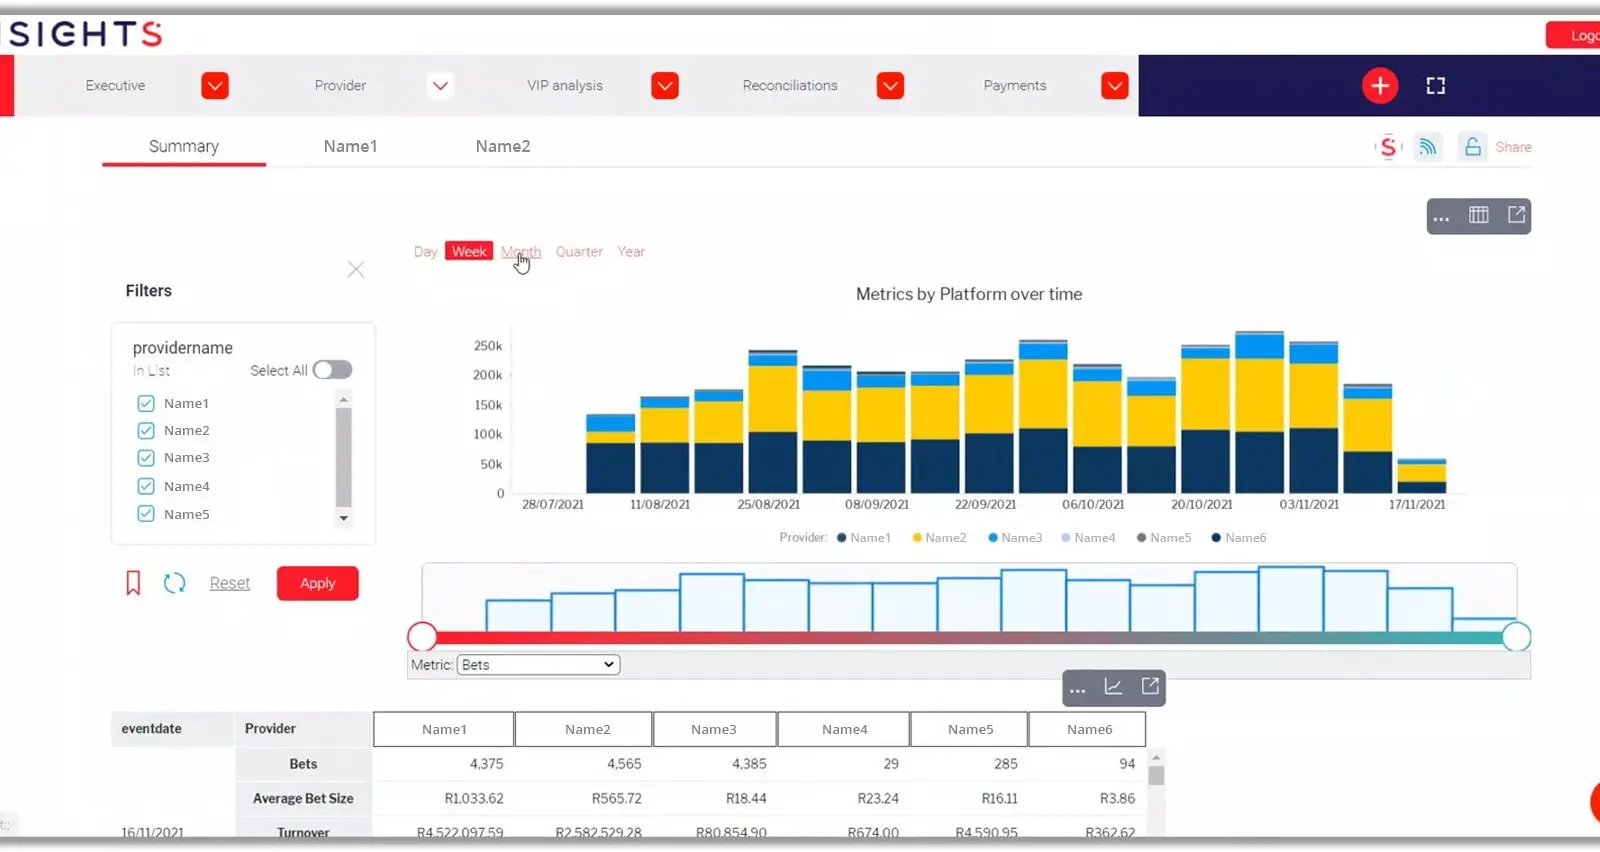Expand the Executive menu dropdown
This screenshot has height=852, width=1600.
click(214, 86)
